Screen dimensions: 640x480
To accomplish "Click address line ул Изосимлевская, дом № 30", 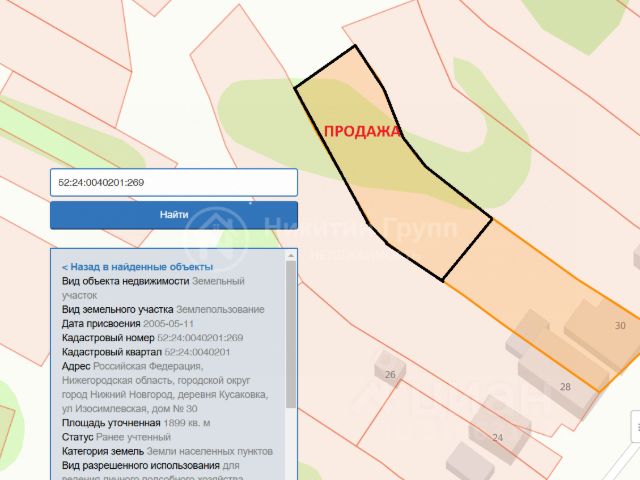I will click(x=130, y=409).
